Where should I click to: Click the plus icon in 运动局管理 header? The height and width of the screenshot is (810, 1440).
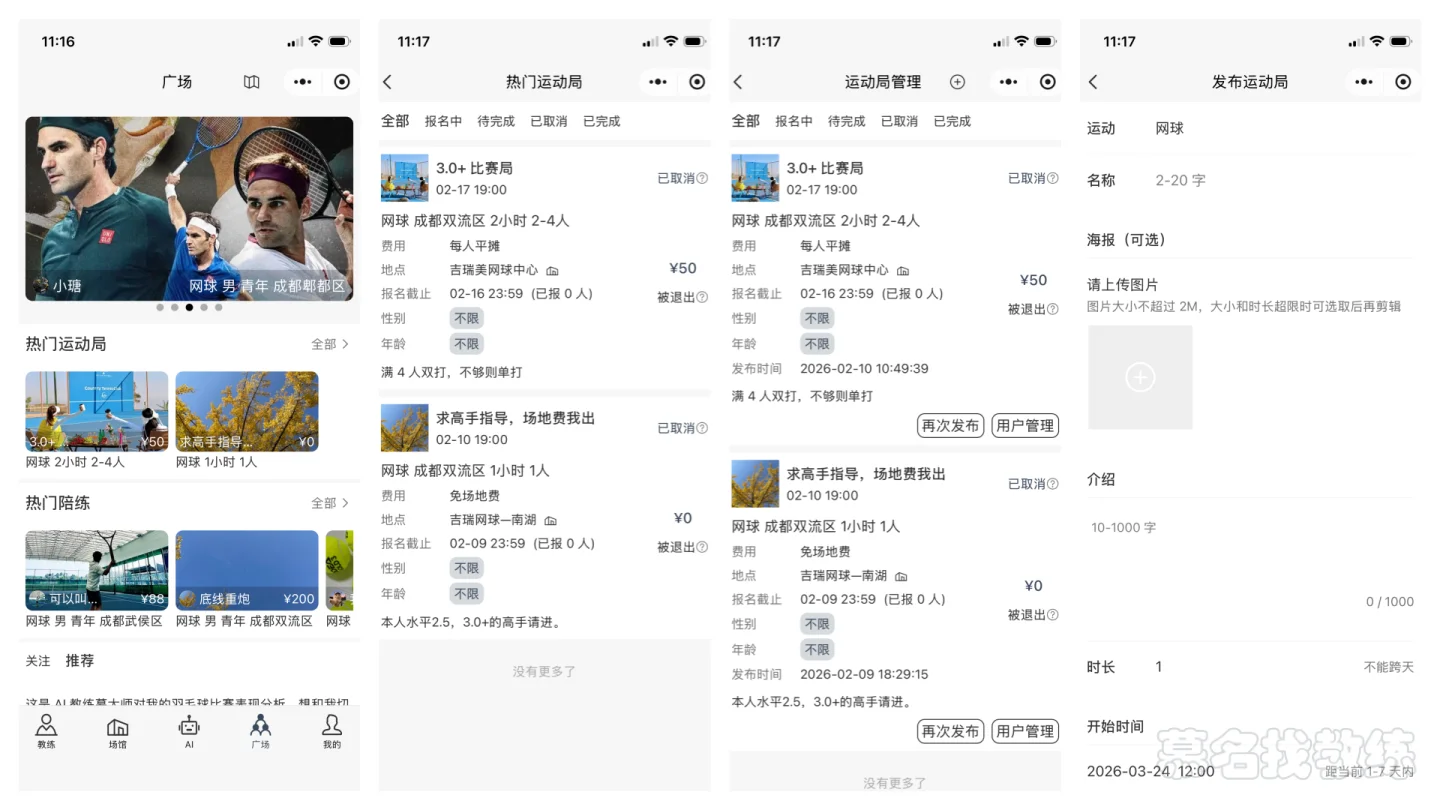point(957,82)
